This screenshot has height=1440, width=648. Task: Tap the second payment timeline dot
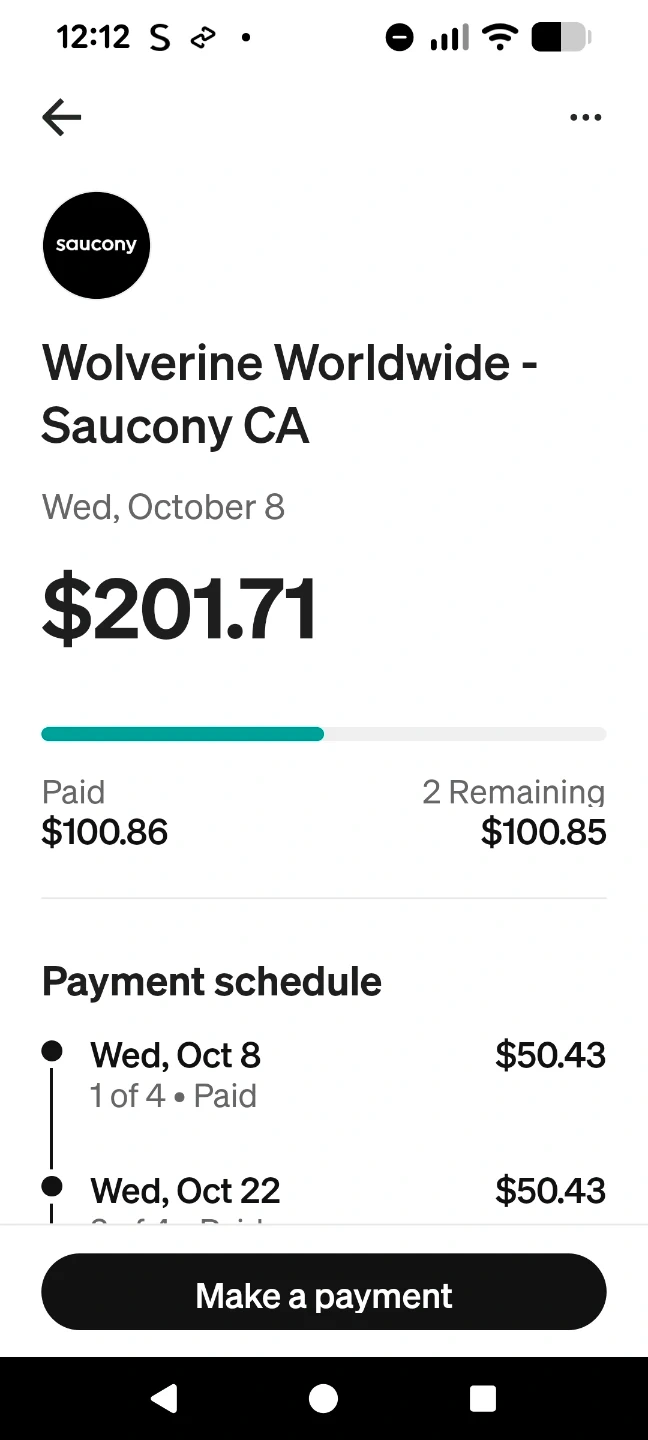click(52, 1187)
